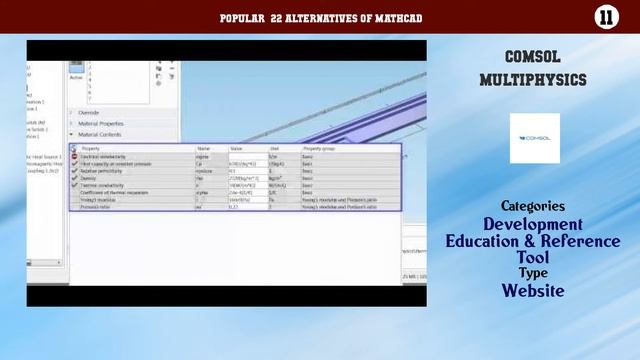Select the Coefficient of thermal expansion row

236,193
